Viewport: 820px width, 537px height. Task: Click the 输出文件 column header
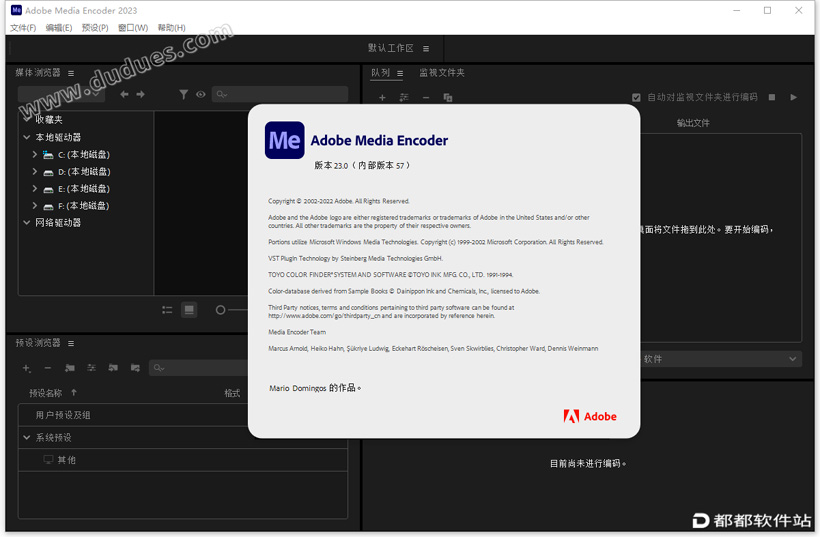693,123
